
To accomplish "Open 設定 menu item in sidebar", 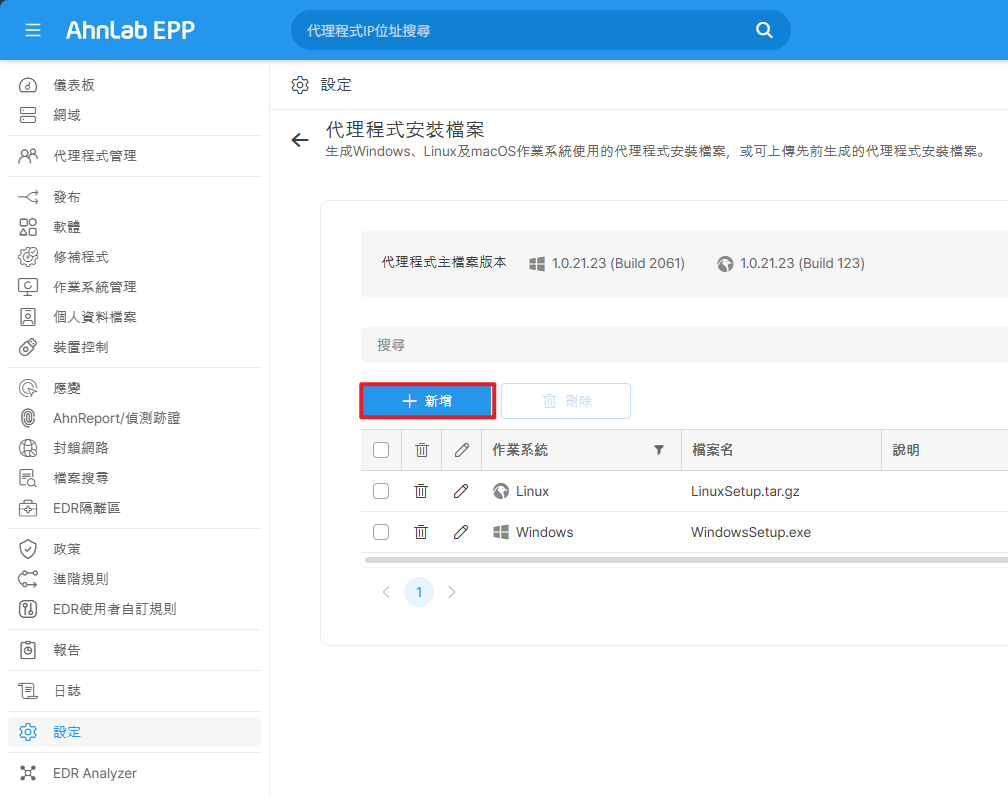I will tap(134, 732).
